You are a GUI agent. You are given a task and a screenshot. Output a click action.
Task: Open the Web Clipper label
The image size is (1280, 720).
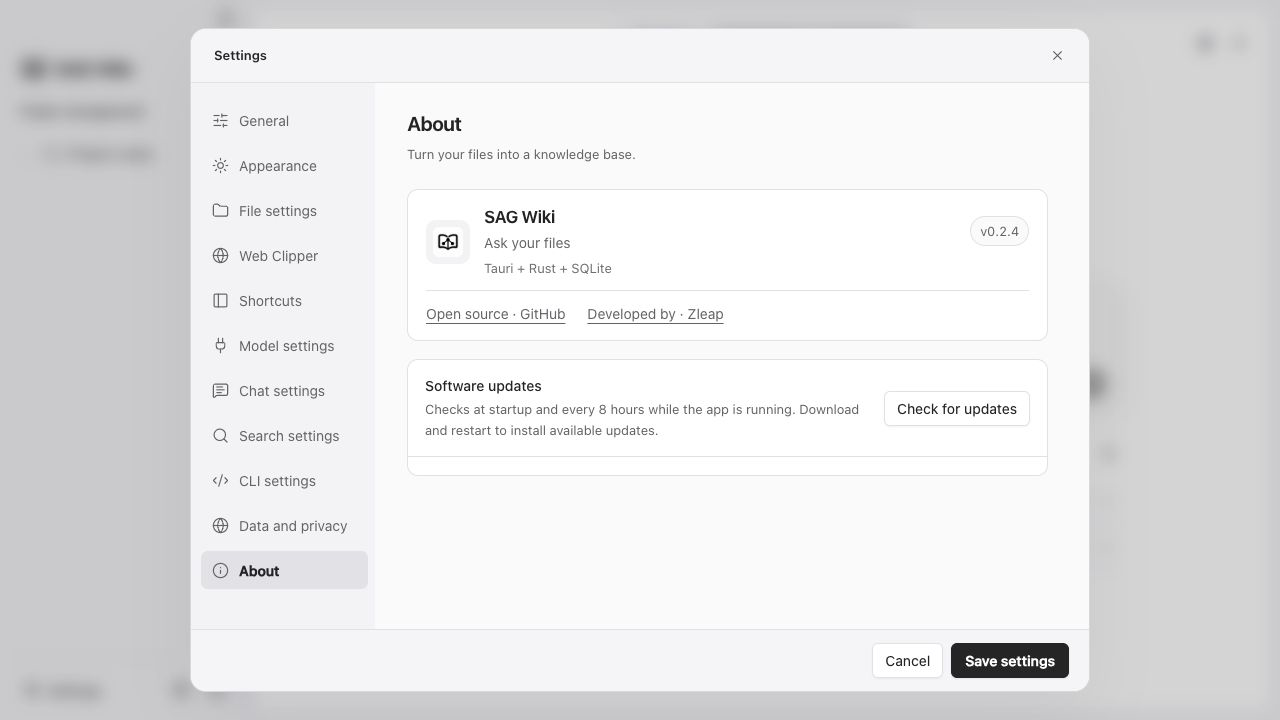278,256
